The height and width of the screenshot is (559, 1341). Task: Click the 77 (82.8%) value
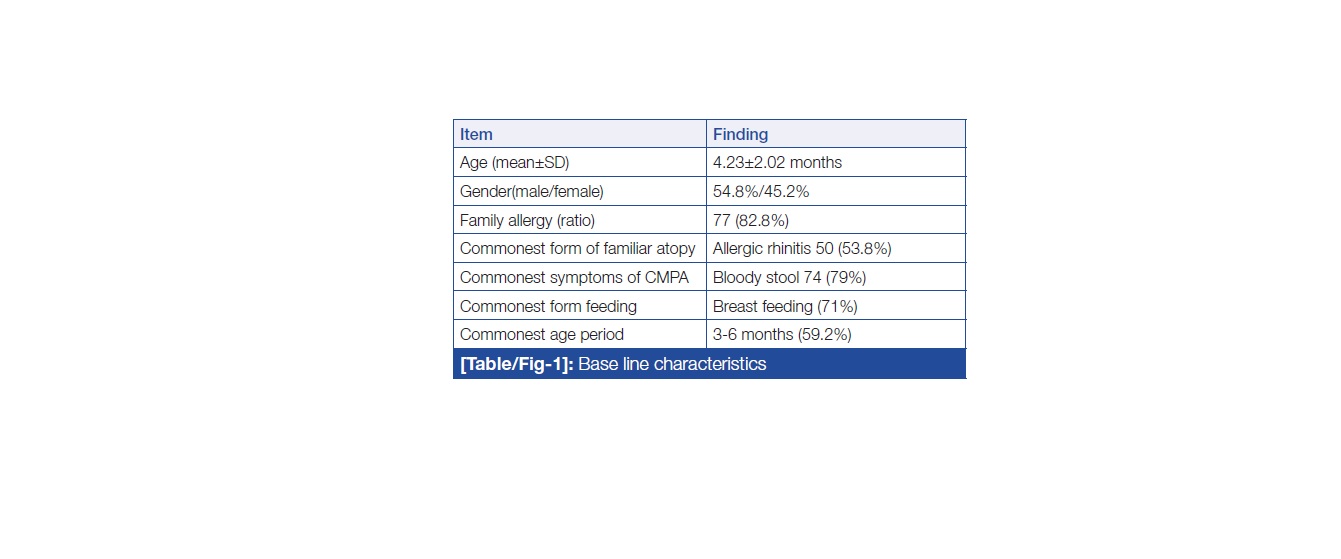(x=752, y=220)
